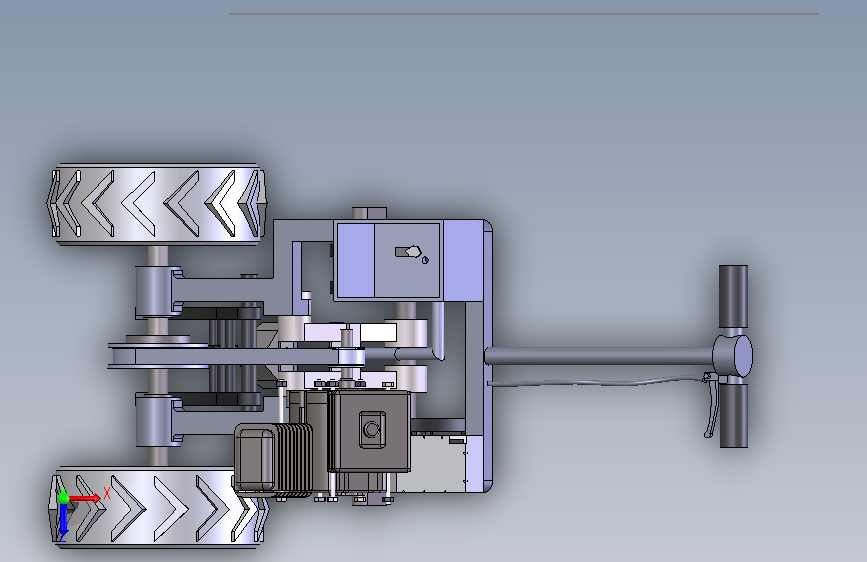867x562 pixels.
Task: Select the brake lever near the lower grip
Action: [x=711, y=405]
